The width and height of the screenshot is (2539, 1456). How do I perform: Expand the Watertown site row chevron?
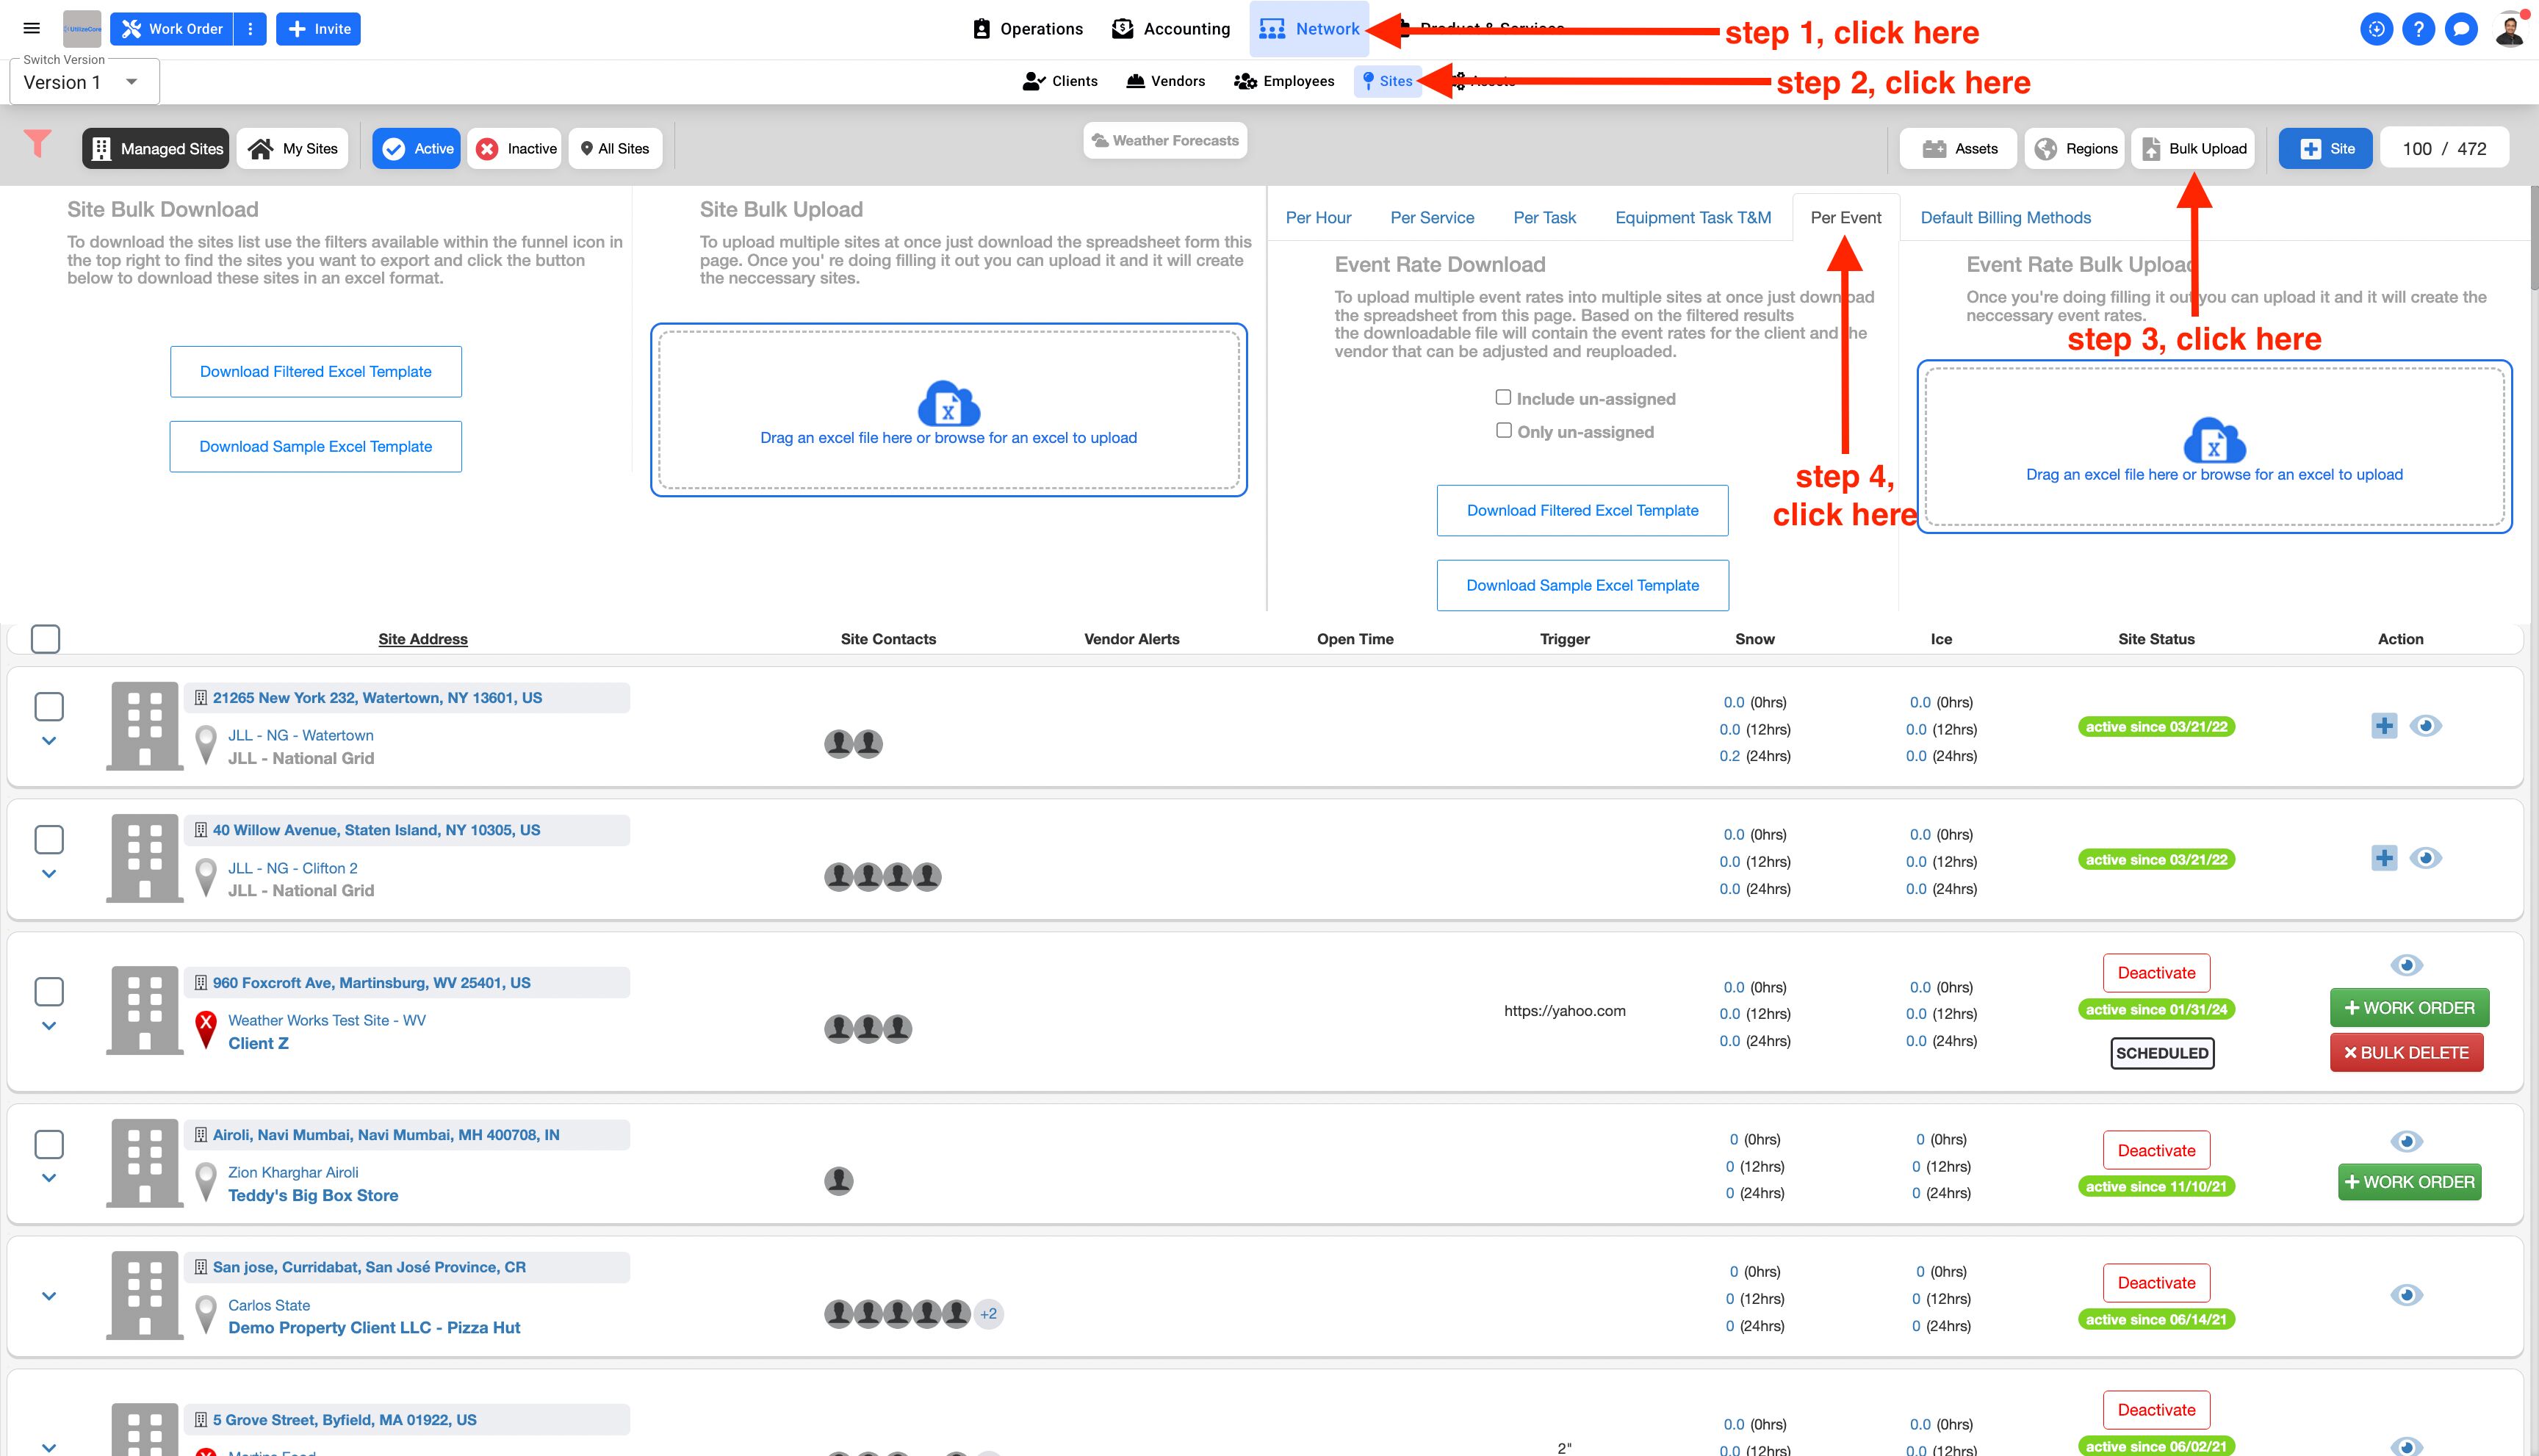(49, 741)
